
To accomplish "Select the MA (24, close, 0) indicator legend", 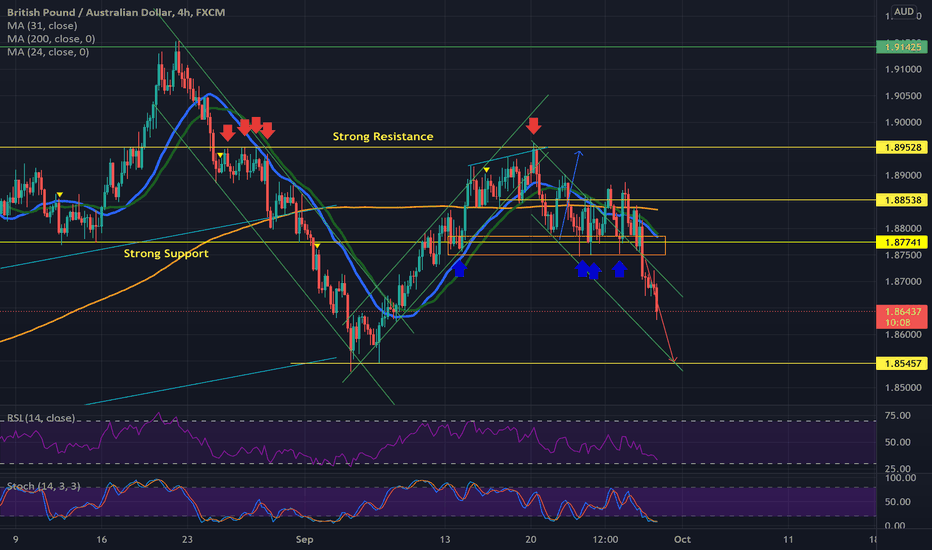I will point(48,52).
